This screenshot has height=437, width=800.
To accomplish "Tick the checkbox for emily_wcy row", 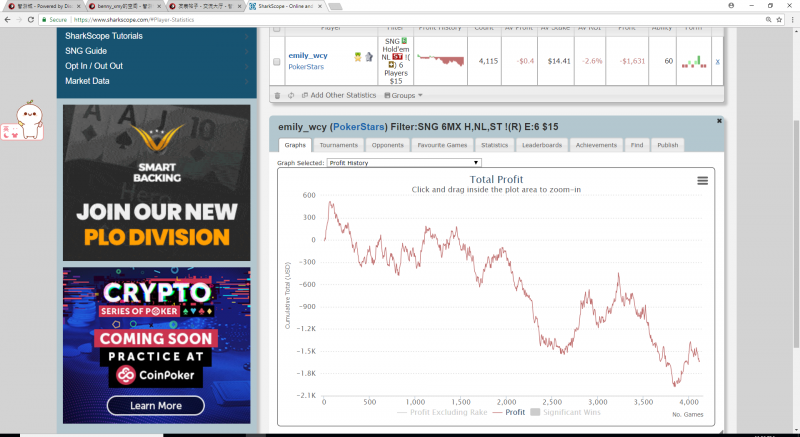I will pos(277,62).
